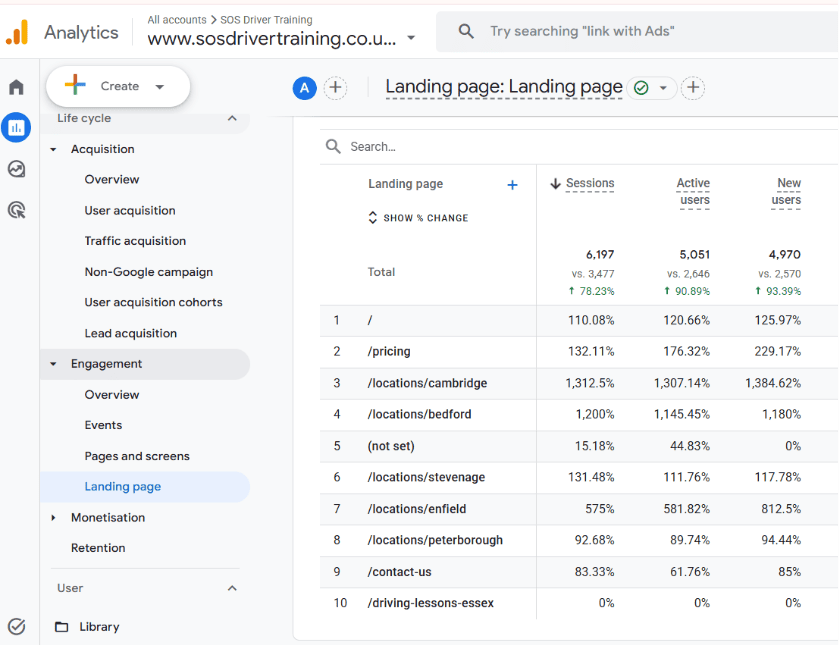Click the sort arrow next to Sessions
This screenshot has height=645, width=840.
point(555,184)
